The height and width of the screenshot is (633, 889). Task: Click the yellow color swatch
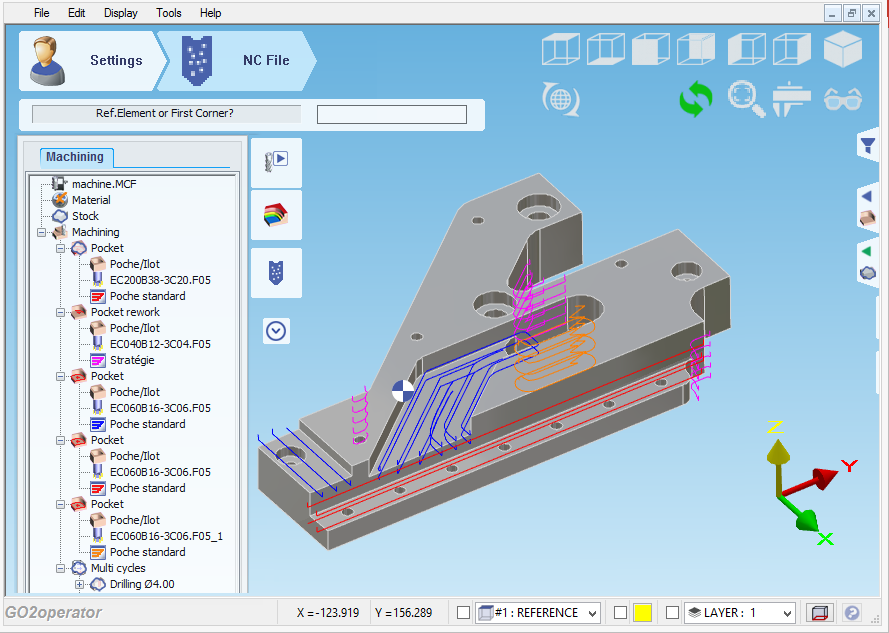point(643,613)
